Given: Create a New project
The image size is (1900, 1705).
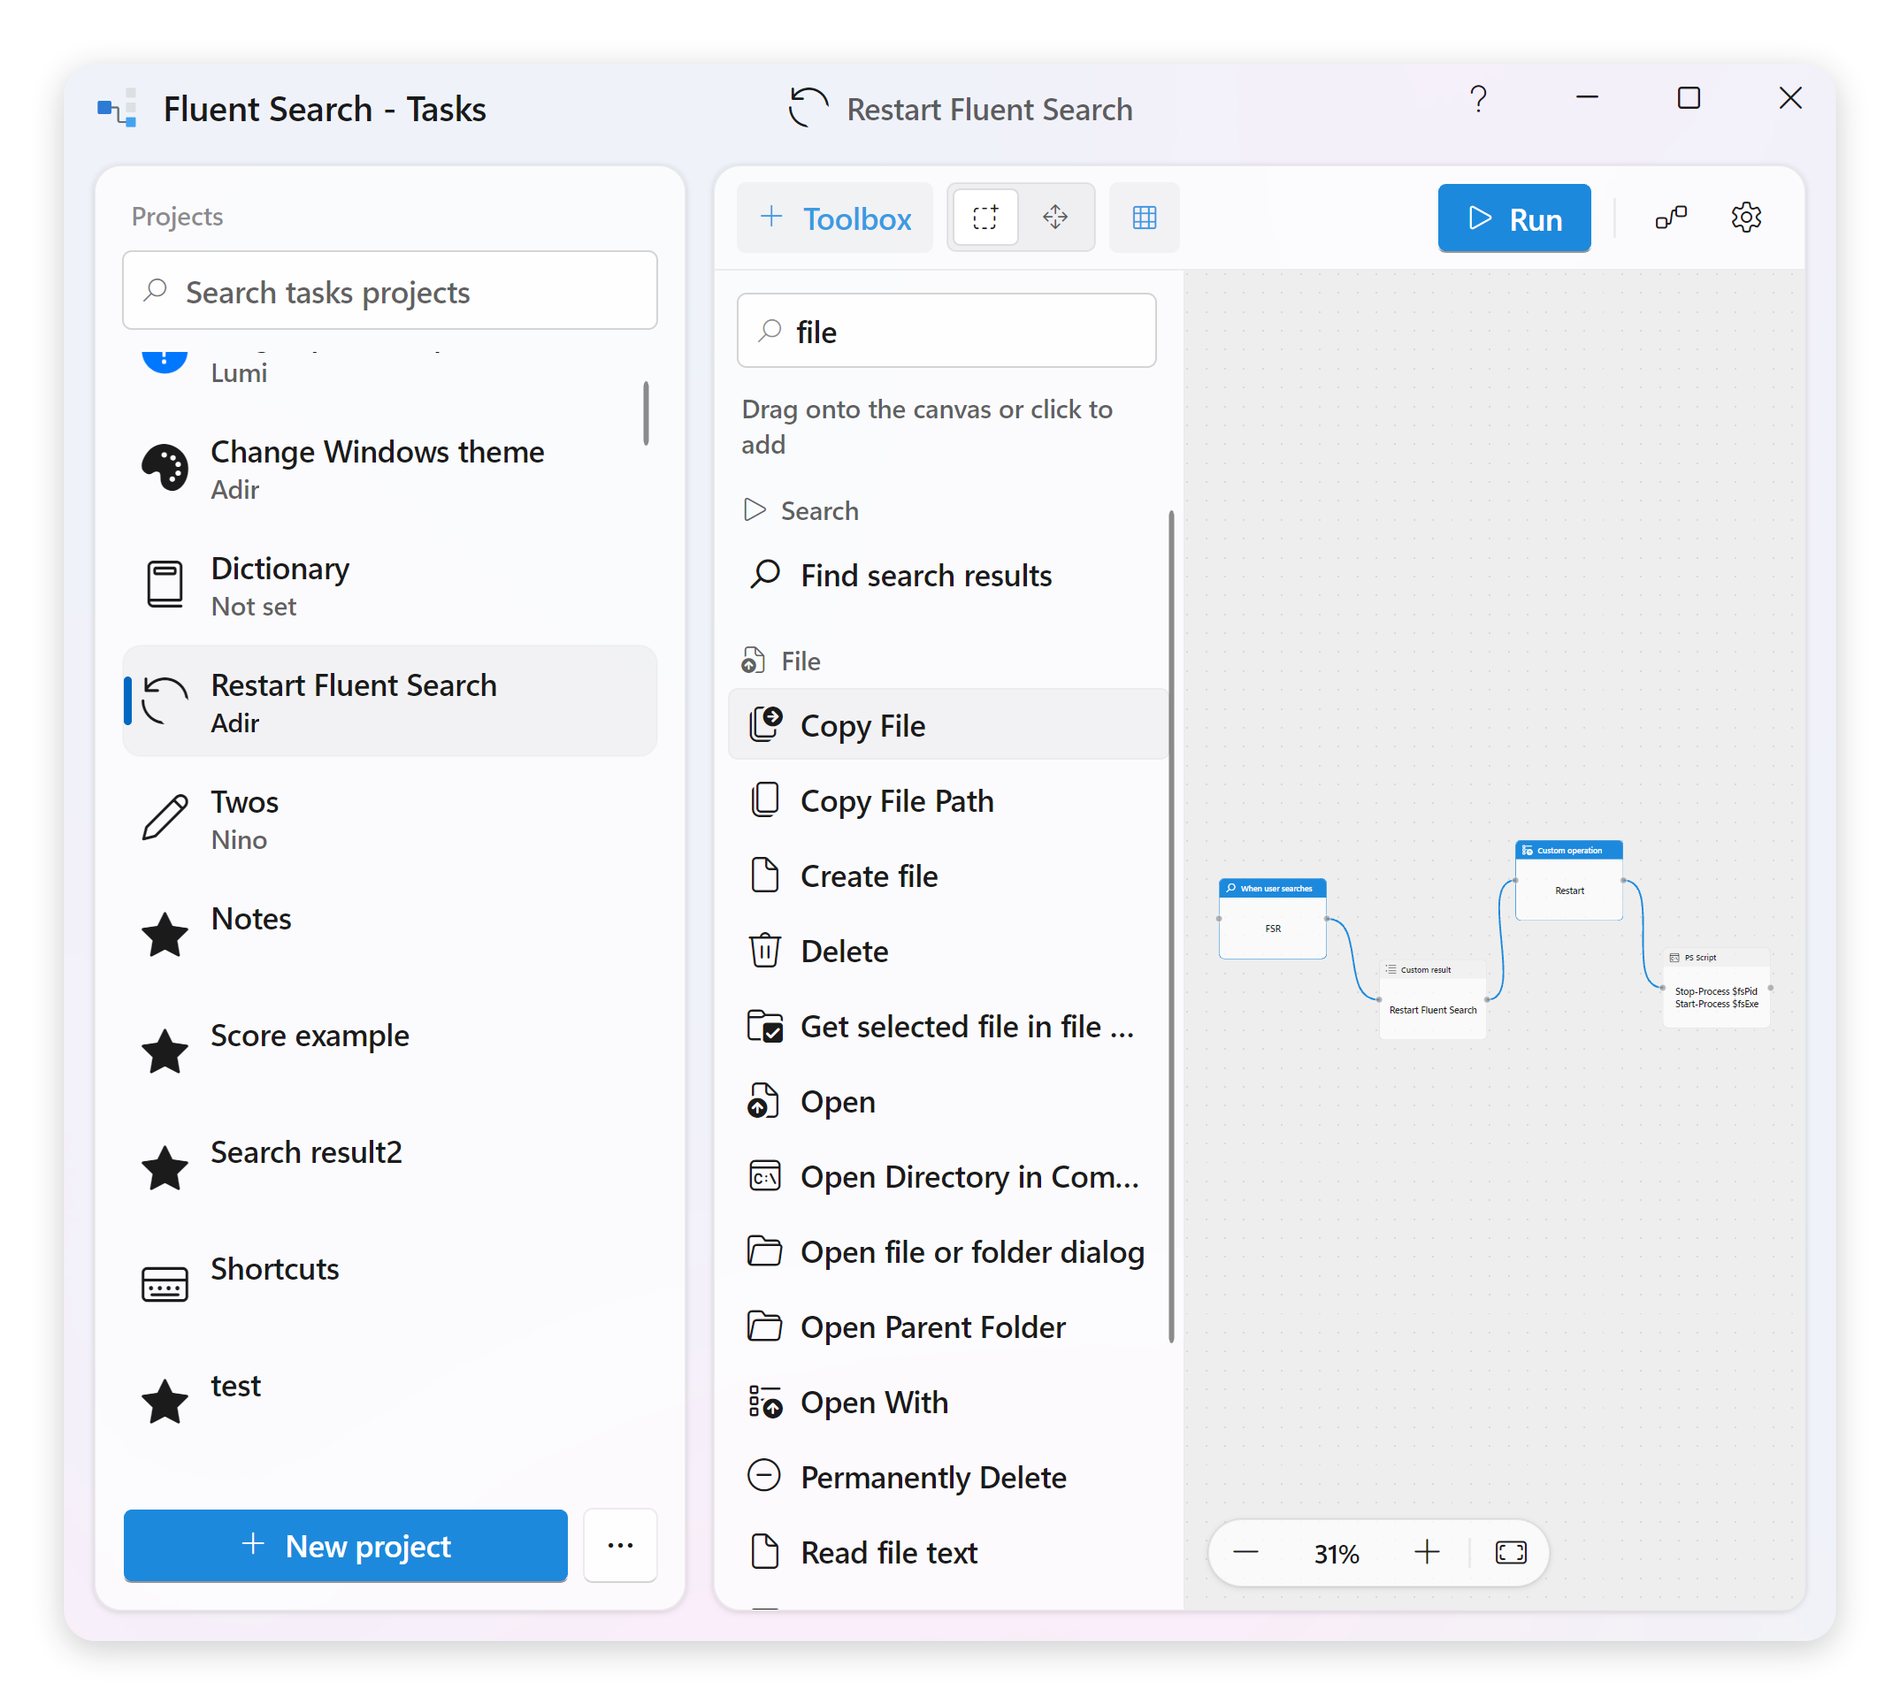Looking at the screenshot, I should 346,1545.
